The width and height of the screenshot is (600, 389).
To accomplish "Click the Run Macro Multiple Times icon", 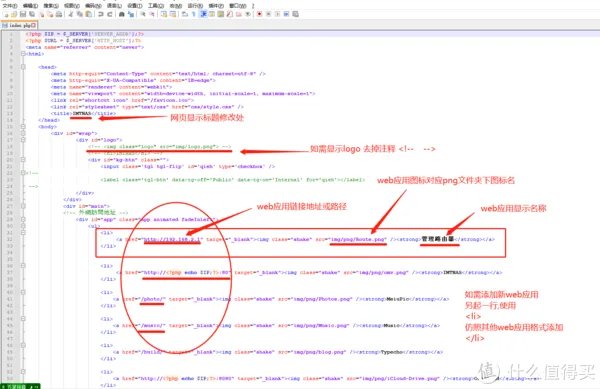I will 286,14.
